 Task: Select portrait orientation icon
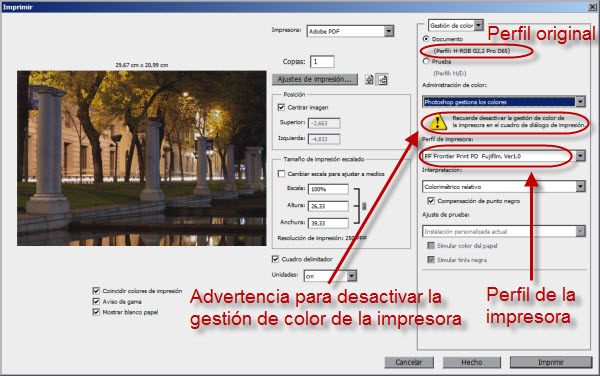tap(369, 80)
